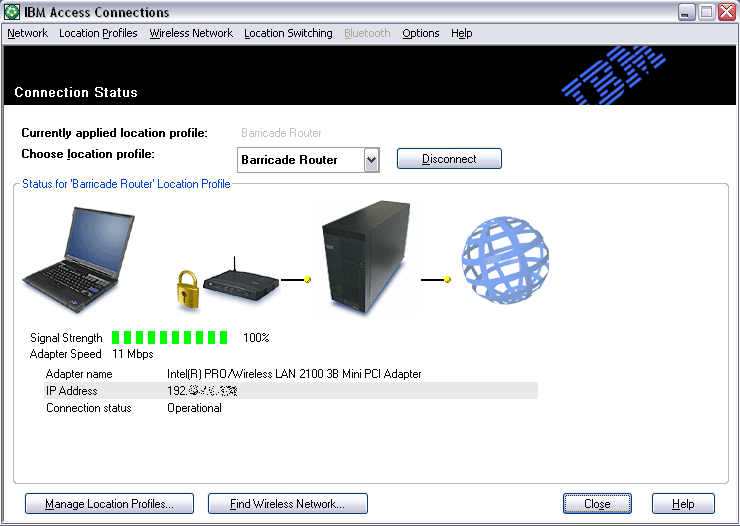
Task: Minimize the IBM Access Connections window
Action: (x=687, y=12)
